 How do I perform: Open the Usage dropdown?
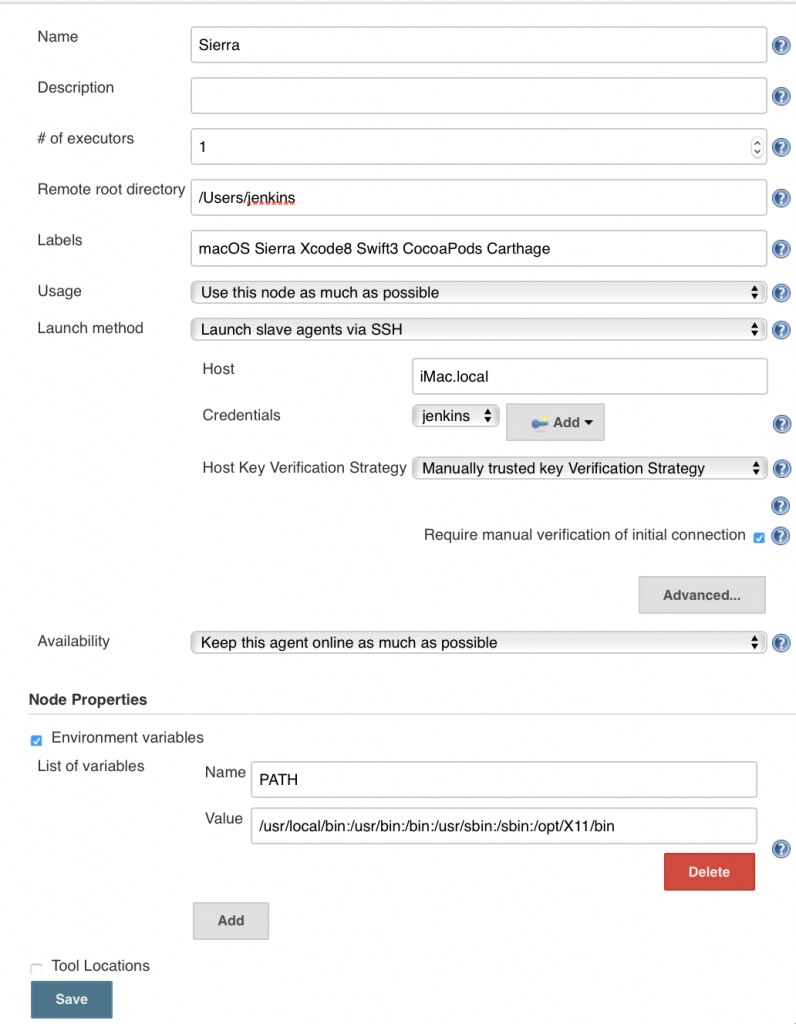tap(478, 292)
